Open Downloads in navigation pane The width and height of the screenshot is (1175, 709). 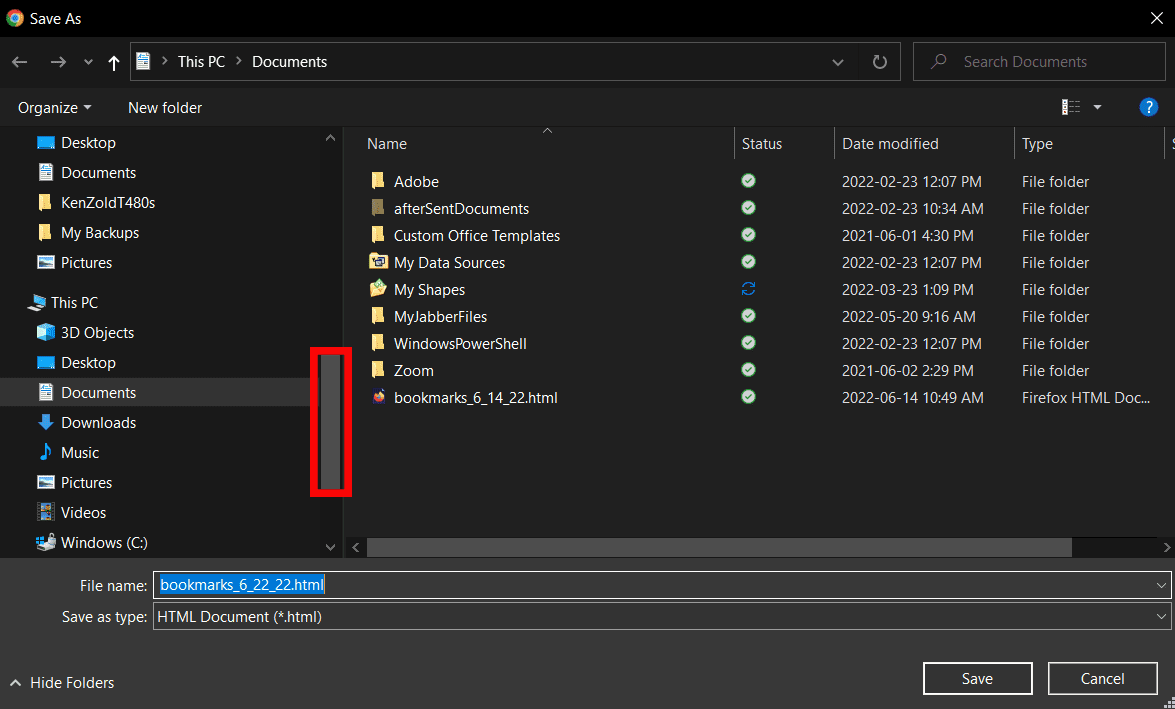98,423
